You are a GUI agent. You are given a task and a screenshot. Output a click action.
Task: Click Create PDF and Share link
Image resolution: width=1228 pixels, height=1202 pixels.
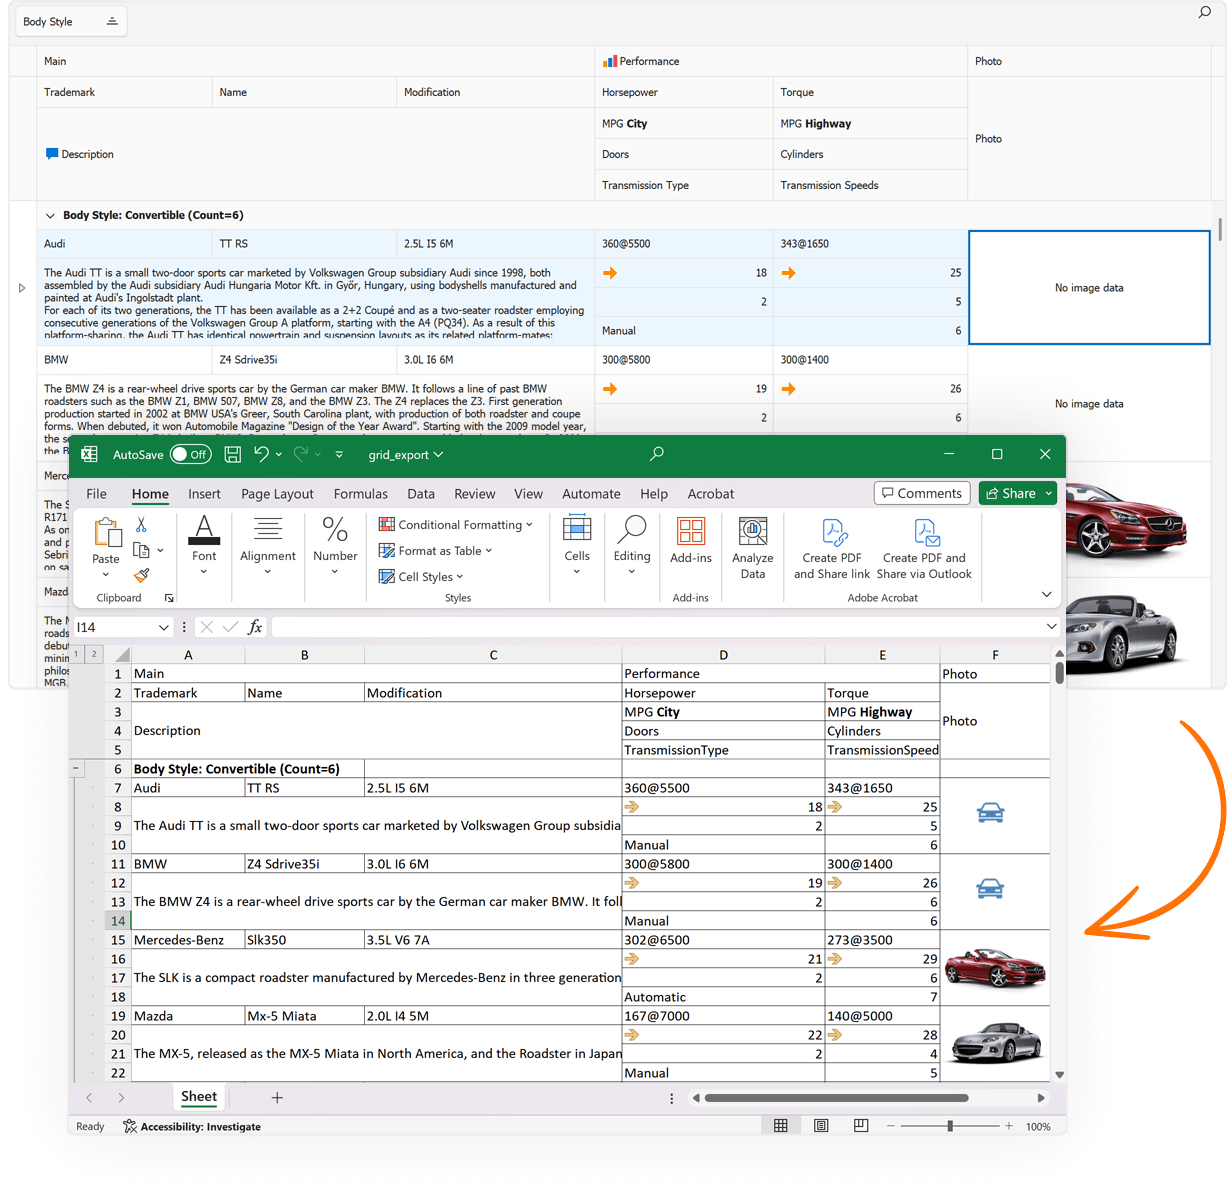[x=832, y=548]
